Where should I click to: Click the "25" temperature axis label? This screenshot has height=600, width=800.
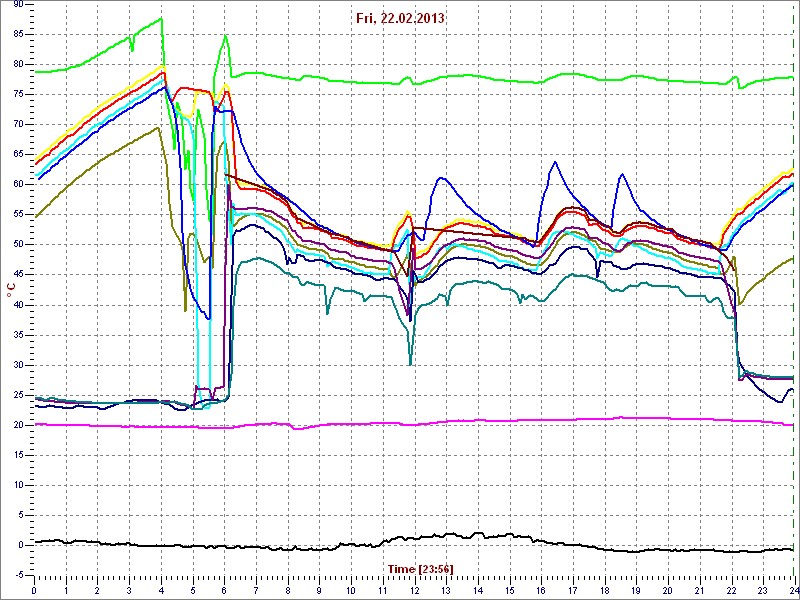[19, 395]
